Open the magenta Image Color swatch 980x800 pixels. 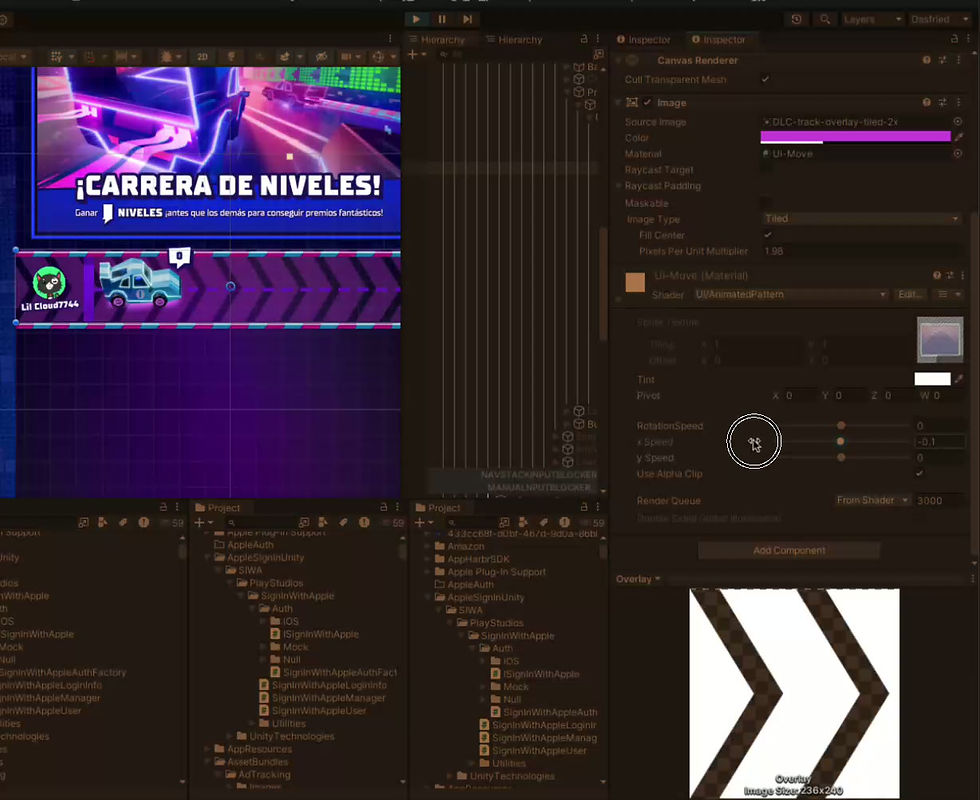855,137
